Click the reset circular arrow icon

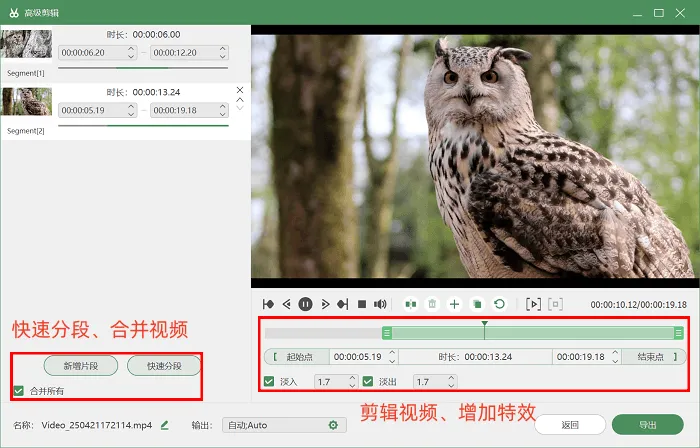click(500, 304)
